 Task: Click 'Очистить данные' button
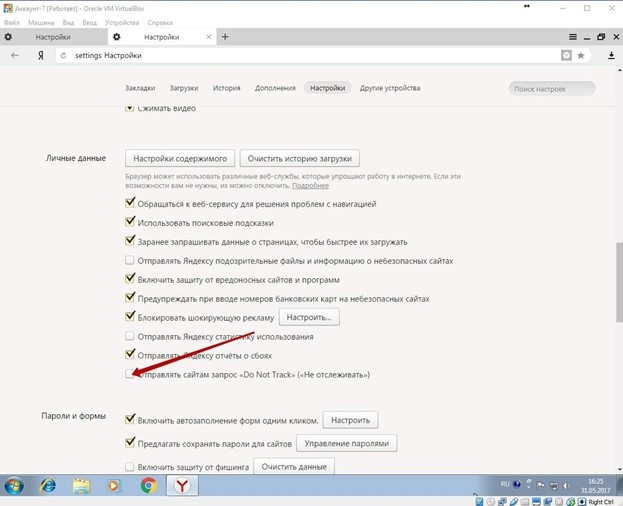pyautogui.click(x=294, y=466)
